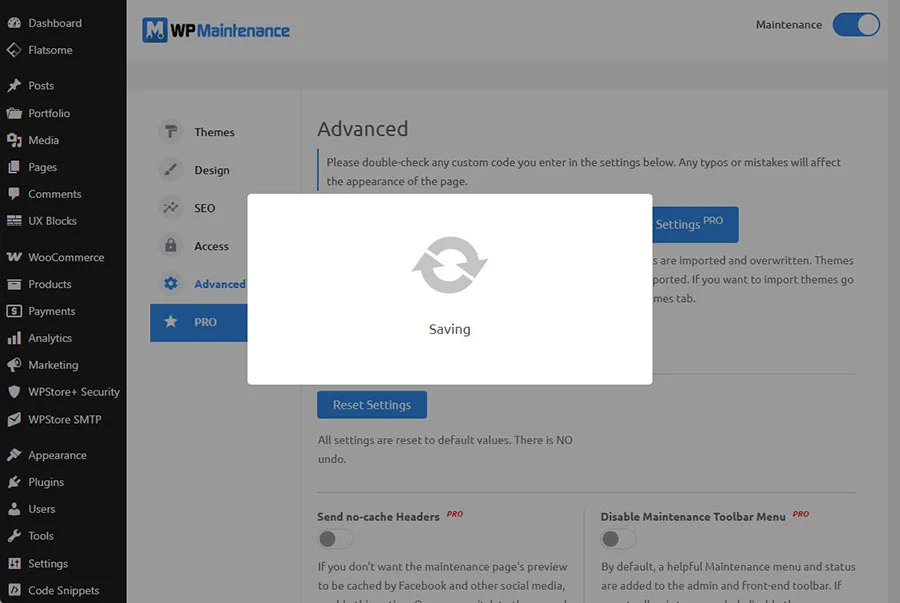Image resolution: width=900 pixels, height=603 pixels.
Task: Open the PRO tab
Action: point(199,322)
